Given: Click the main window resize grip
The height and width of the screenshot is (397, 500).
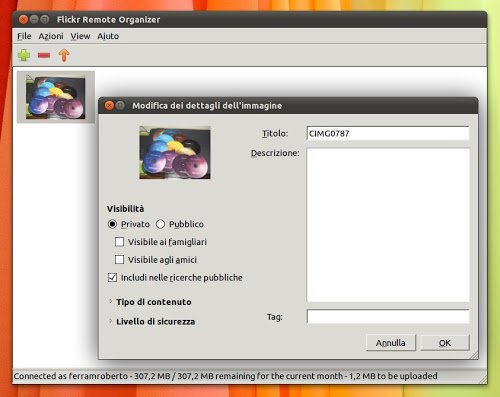Looking at the screenshot, I should [x=482, y=379].
